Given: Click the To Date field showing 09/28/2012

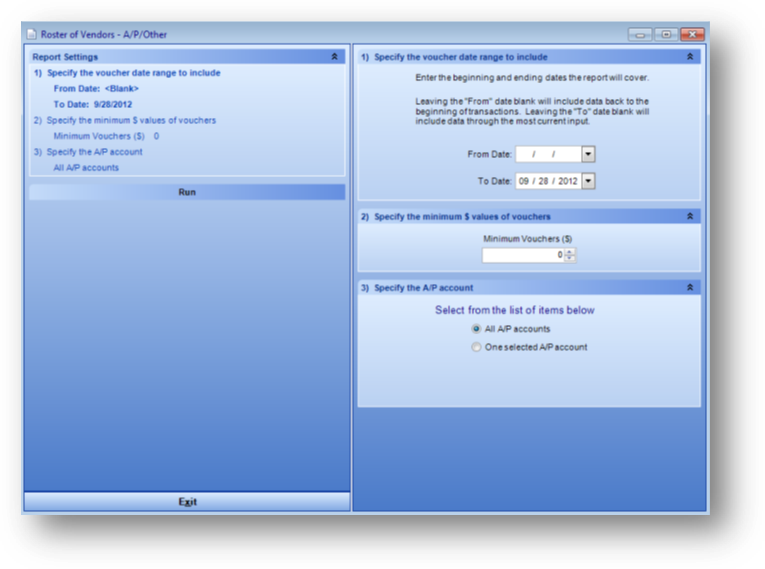Looking at the screenshot, I should tap(548, 181).
